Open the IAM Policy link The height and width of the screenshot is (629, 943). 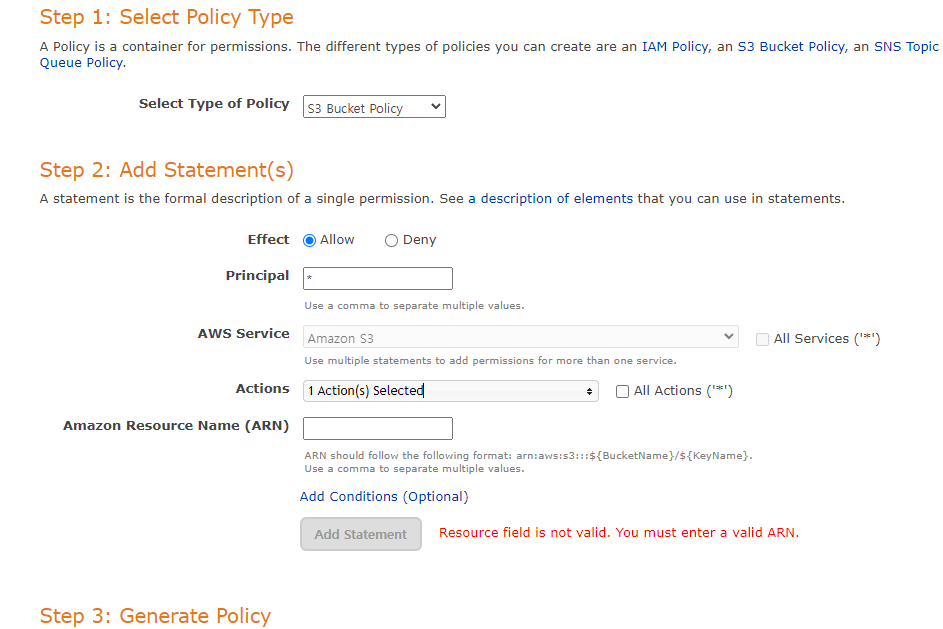[675, 47]
